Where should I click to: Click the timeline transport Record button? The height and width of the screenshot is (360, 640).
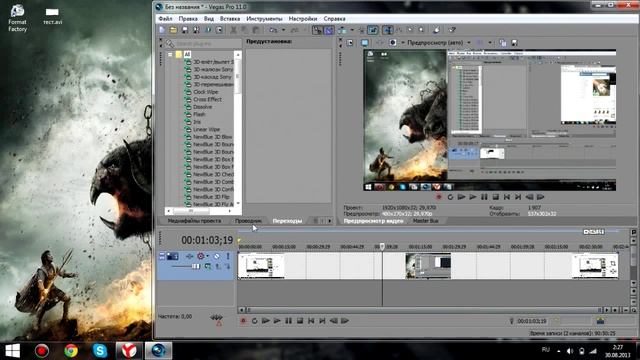(243, 321)
